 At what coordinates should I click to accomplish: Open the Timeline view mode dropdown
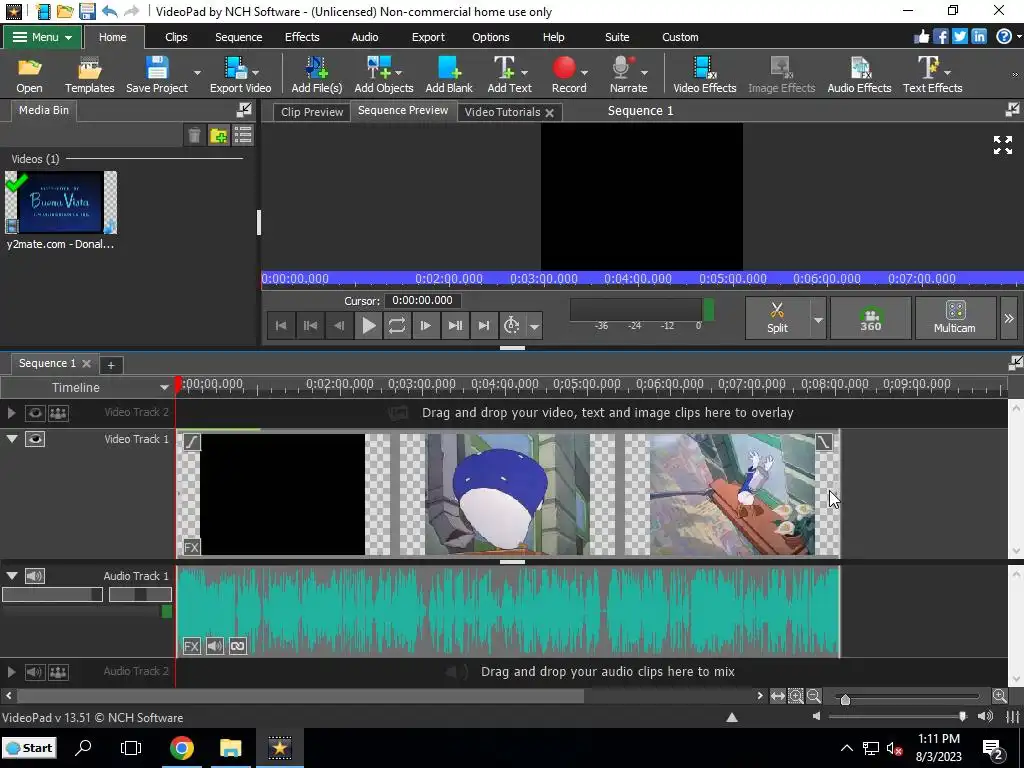(164, 387)
